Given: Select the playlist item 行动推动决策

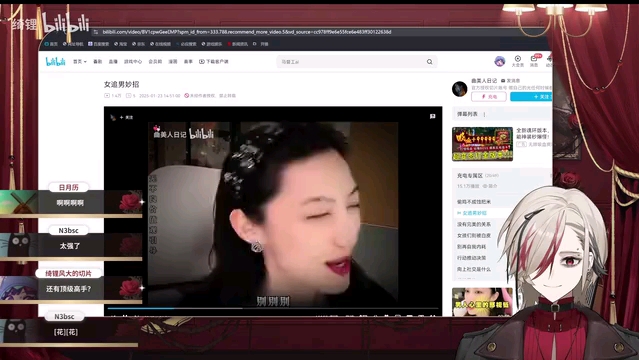Looking at the screenshot, I should click(472, 258).
